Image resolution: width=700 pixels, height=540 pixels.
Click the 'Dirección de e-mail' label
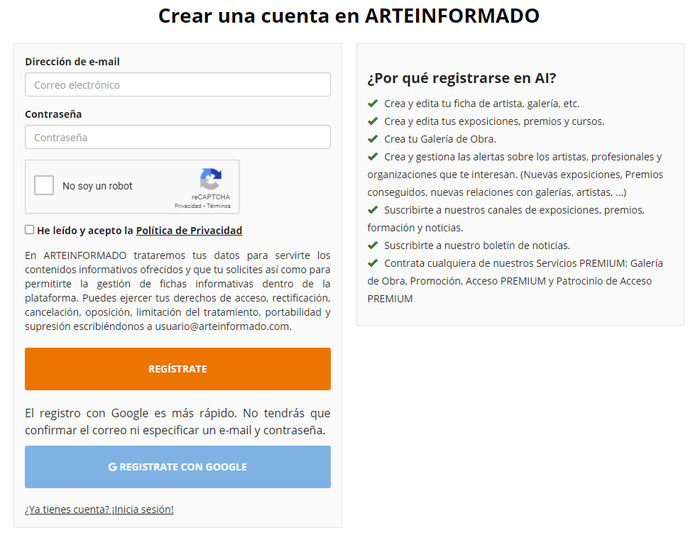tap(72, 62)
